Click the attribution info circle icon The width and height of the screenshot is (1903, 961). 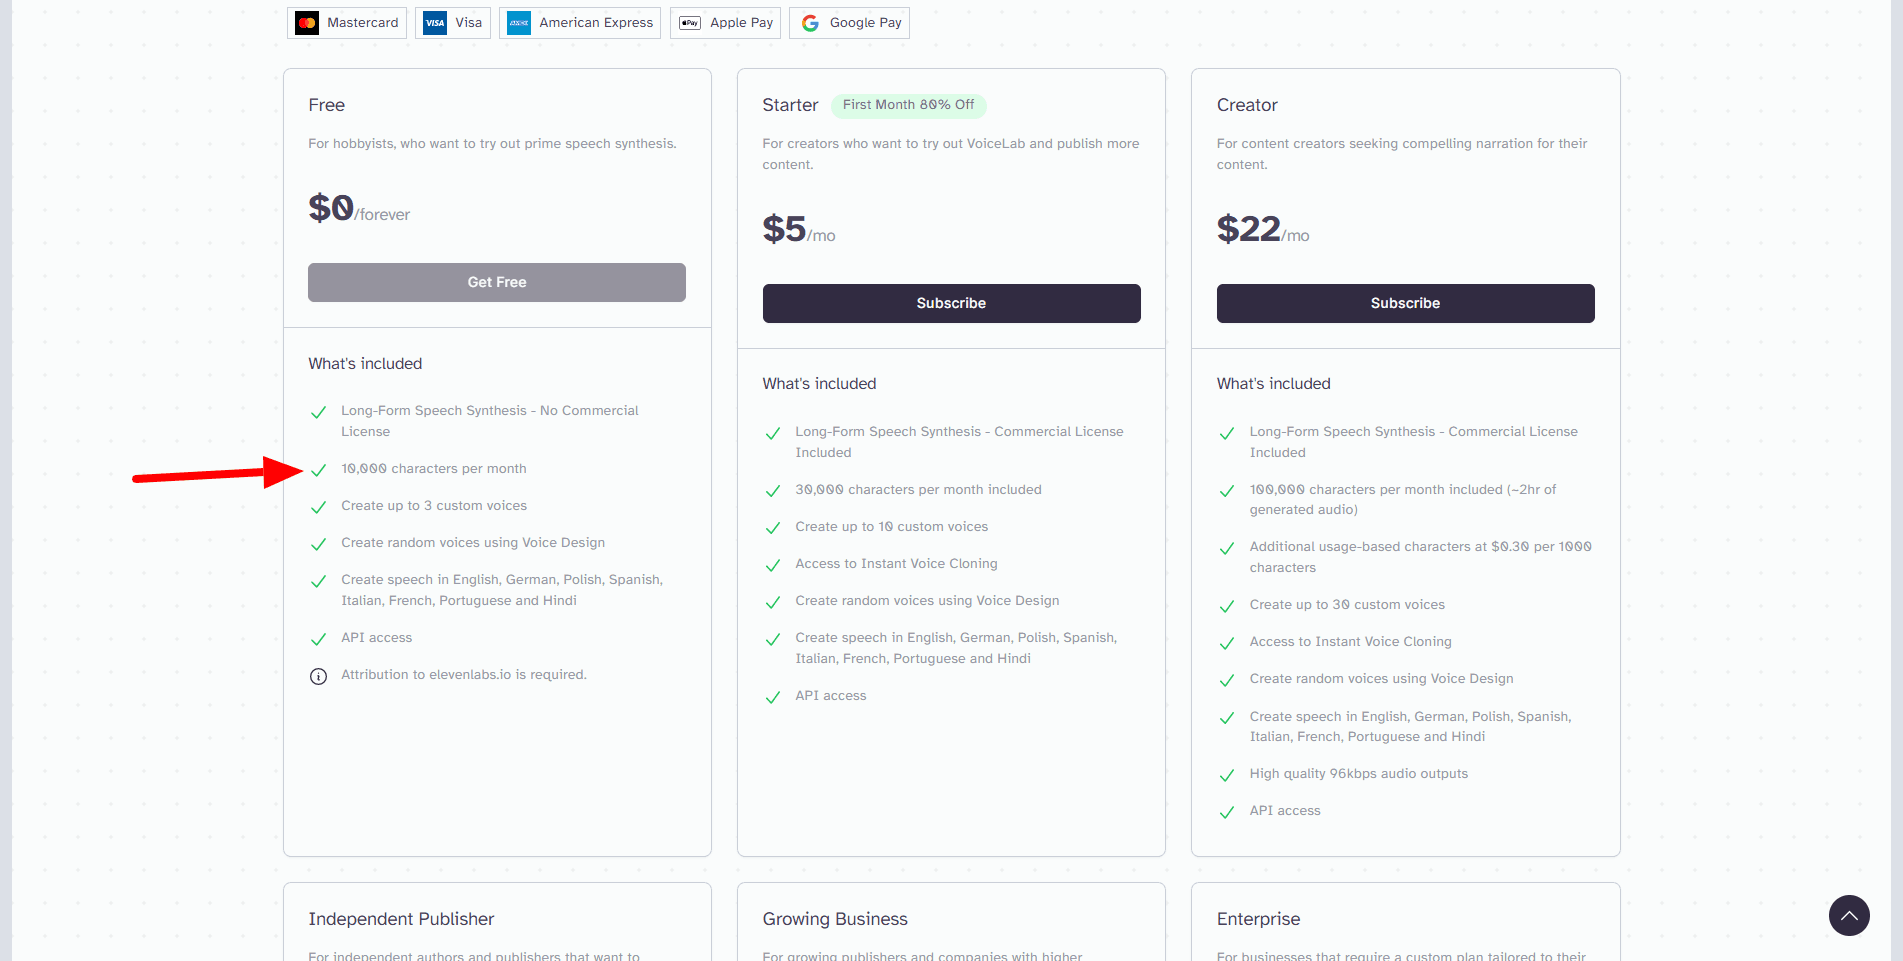(x=318, y=677)
